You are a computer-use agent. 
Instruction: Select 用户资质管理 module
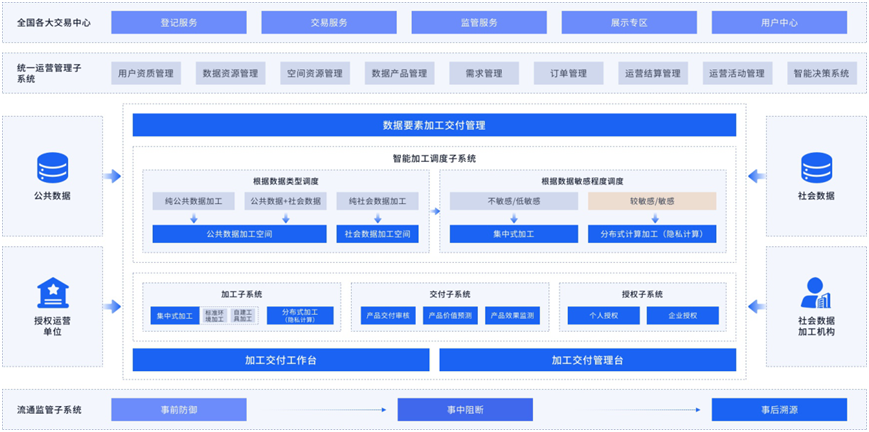(x=146, y=73)
